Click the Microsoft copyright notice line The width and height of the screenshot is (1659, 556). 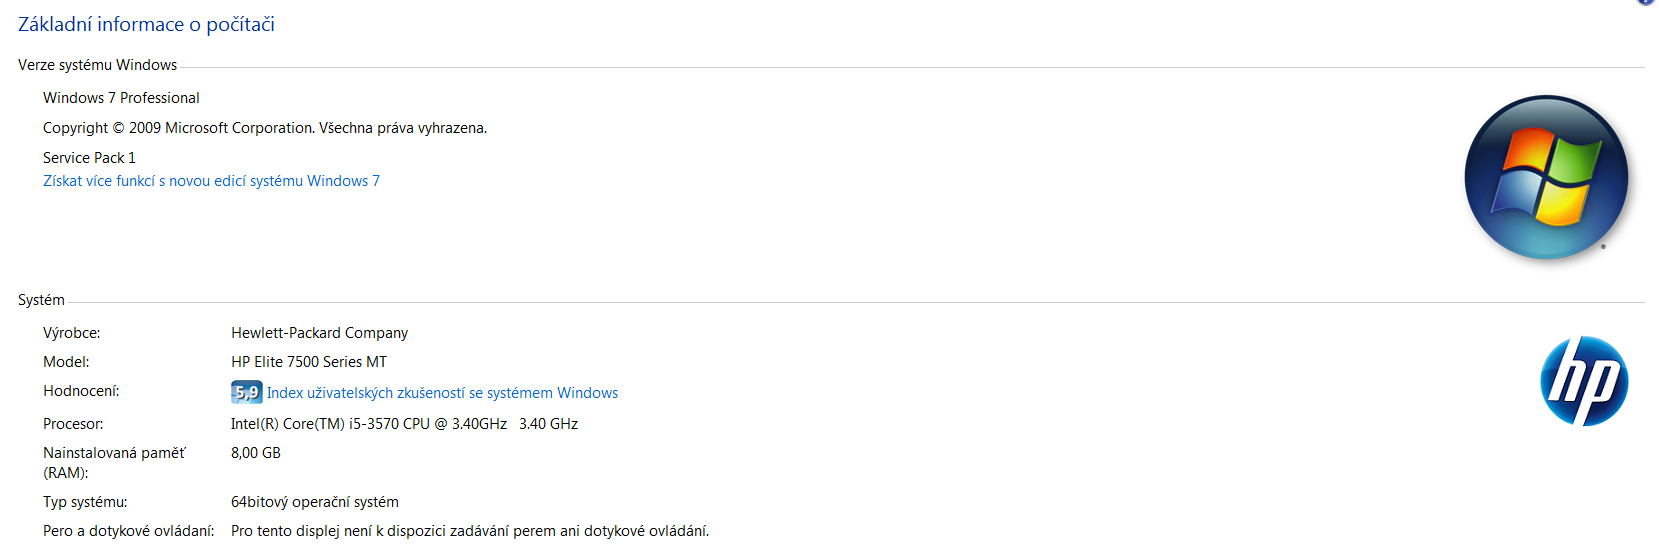(265, 128)
